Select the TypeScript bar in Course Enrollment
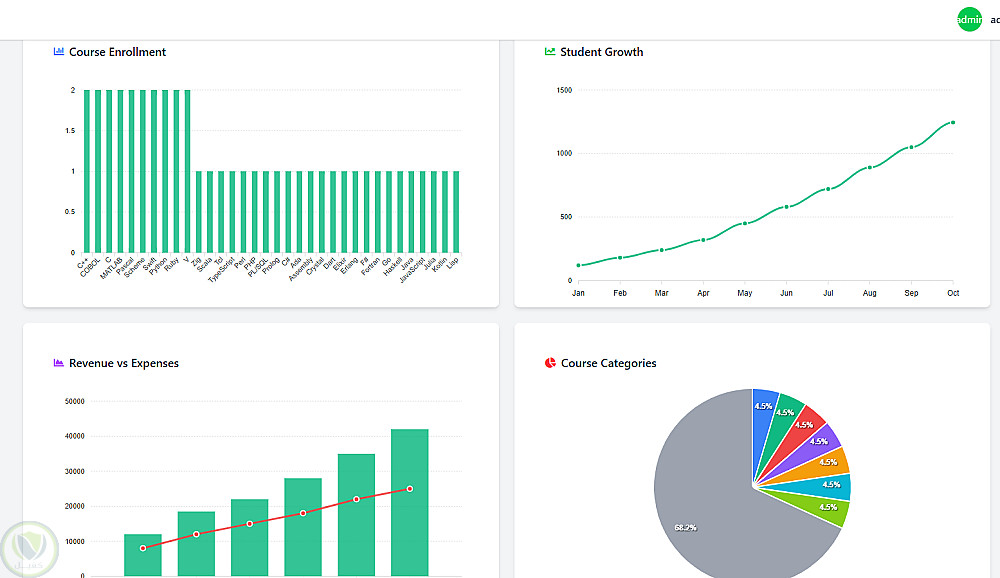1000x578 pixels. [x=232, y=212]
